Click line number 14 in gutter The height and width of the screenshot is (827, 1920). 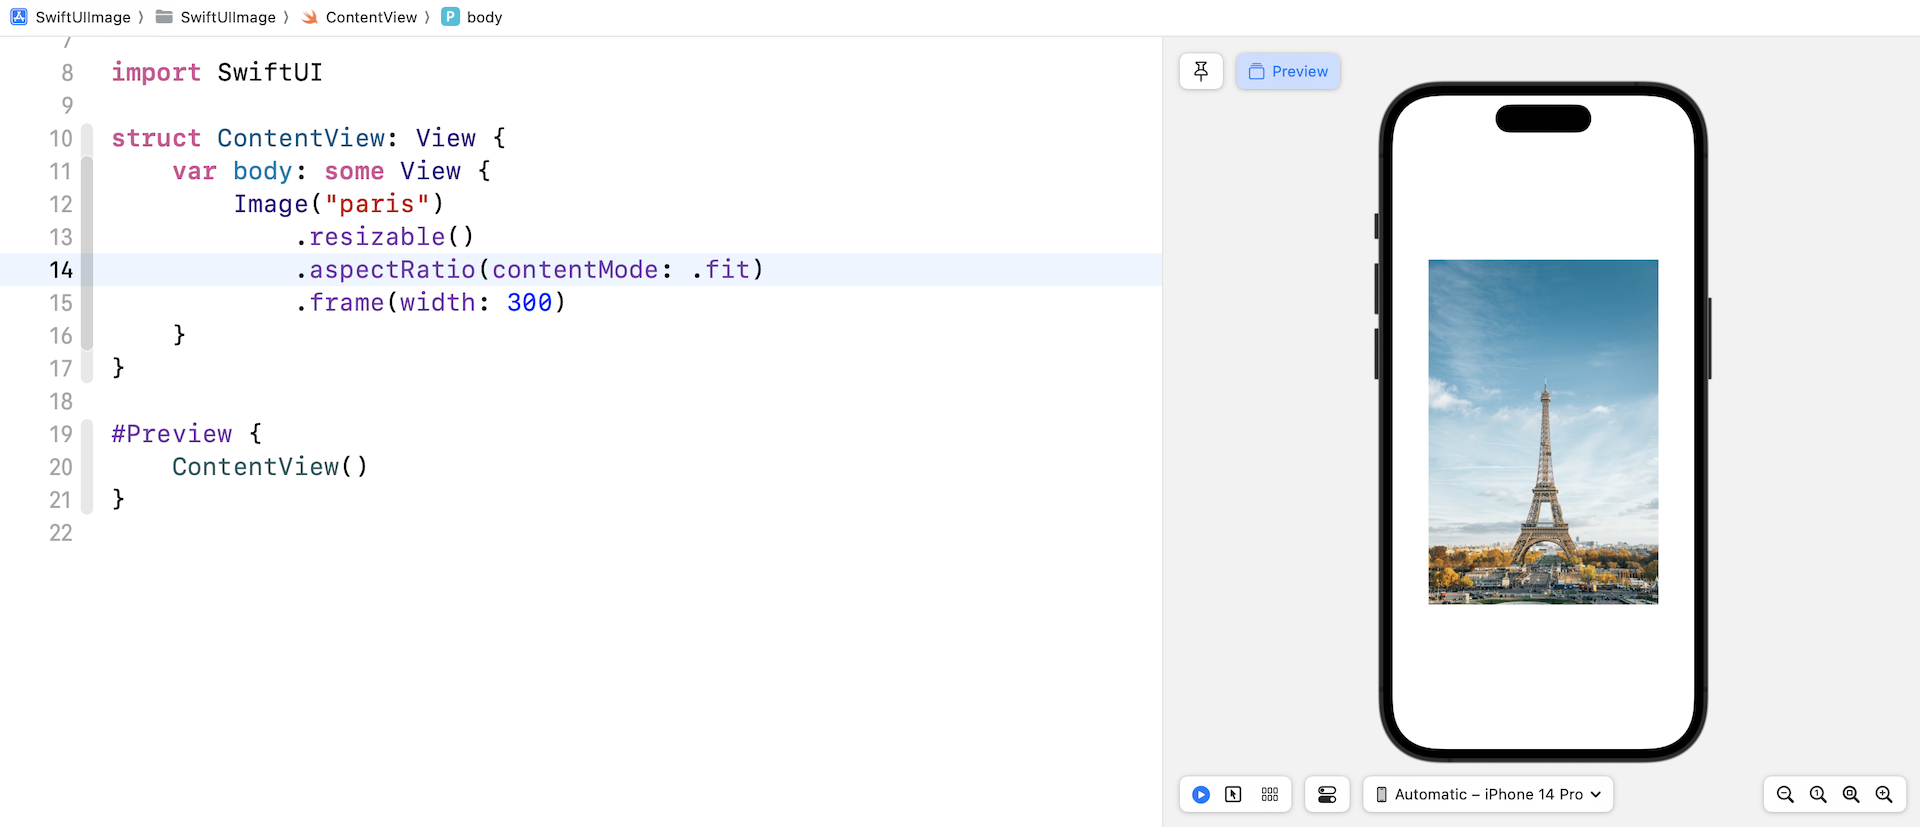61,270
